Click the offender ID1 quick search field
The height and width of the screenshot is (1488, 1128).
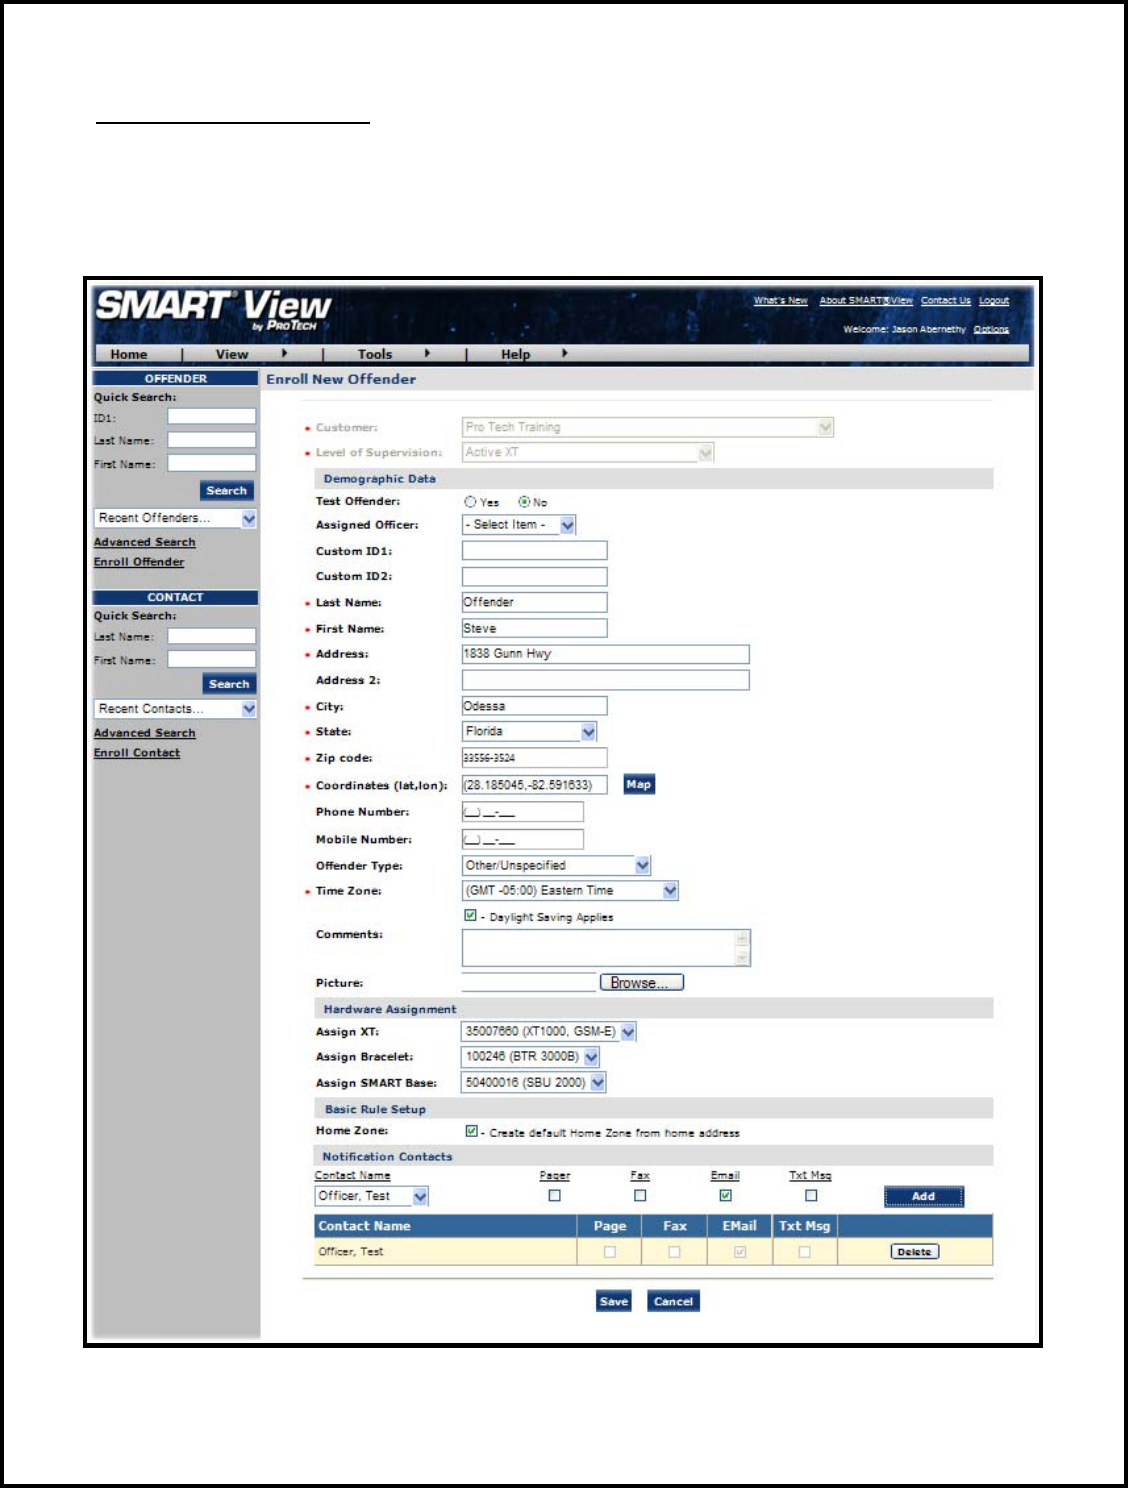[x=212, y=417]
